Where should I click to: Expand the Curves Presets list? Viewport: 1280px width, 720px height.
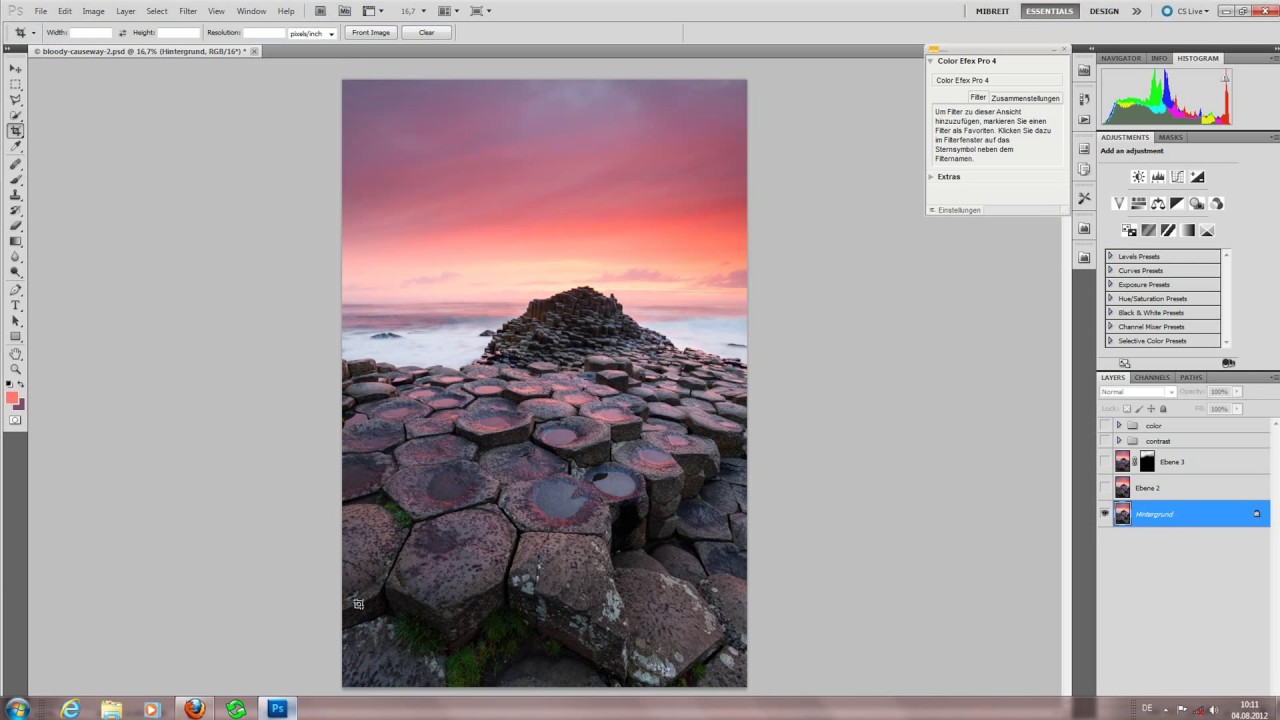pyautogui.click(x=1110, y=270)
